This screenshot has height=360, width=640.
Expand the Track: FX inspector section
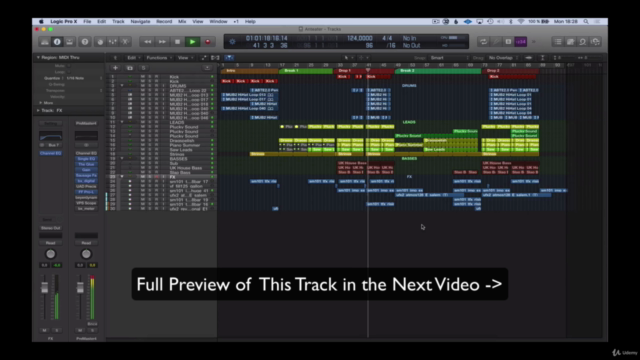[38, 110]
